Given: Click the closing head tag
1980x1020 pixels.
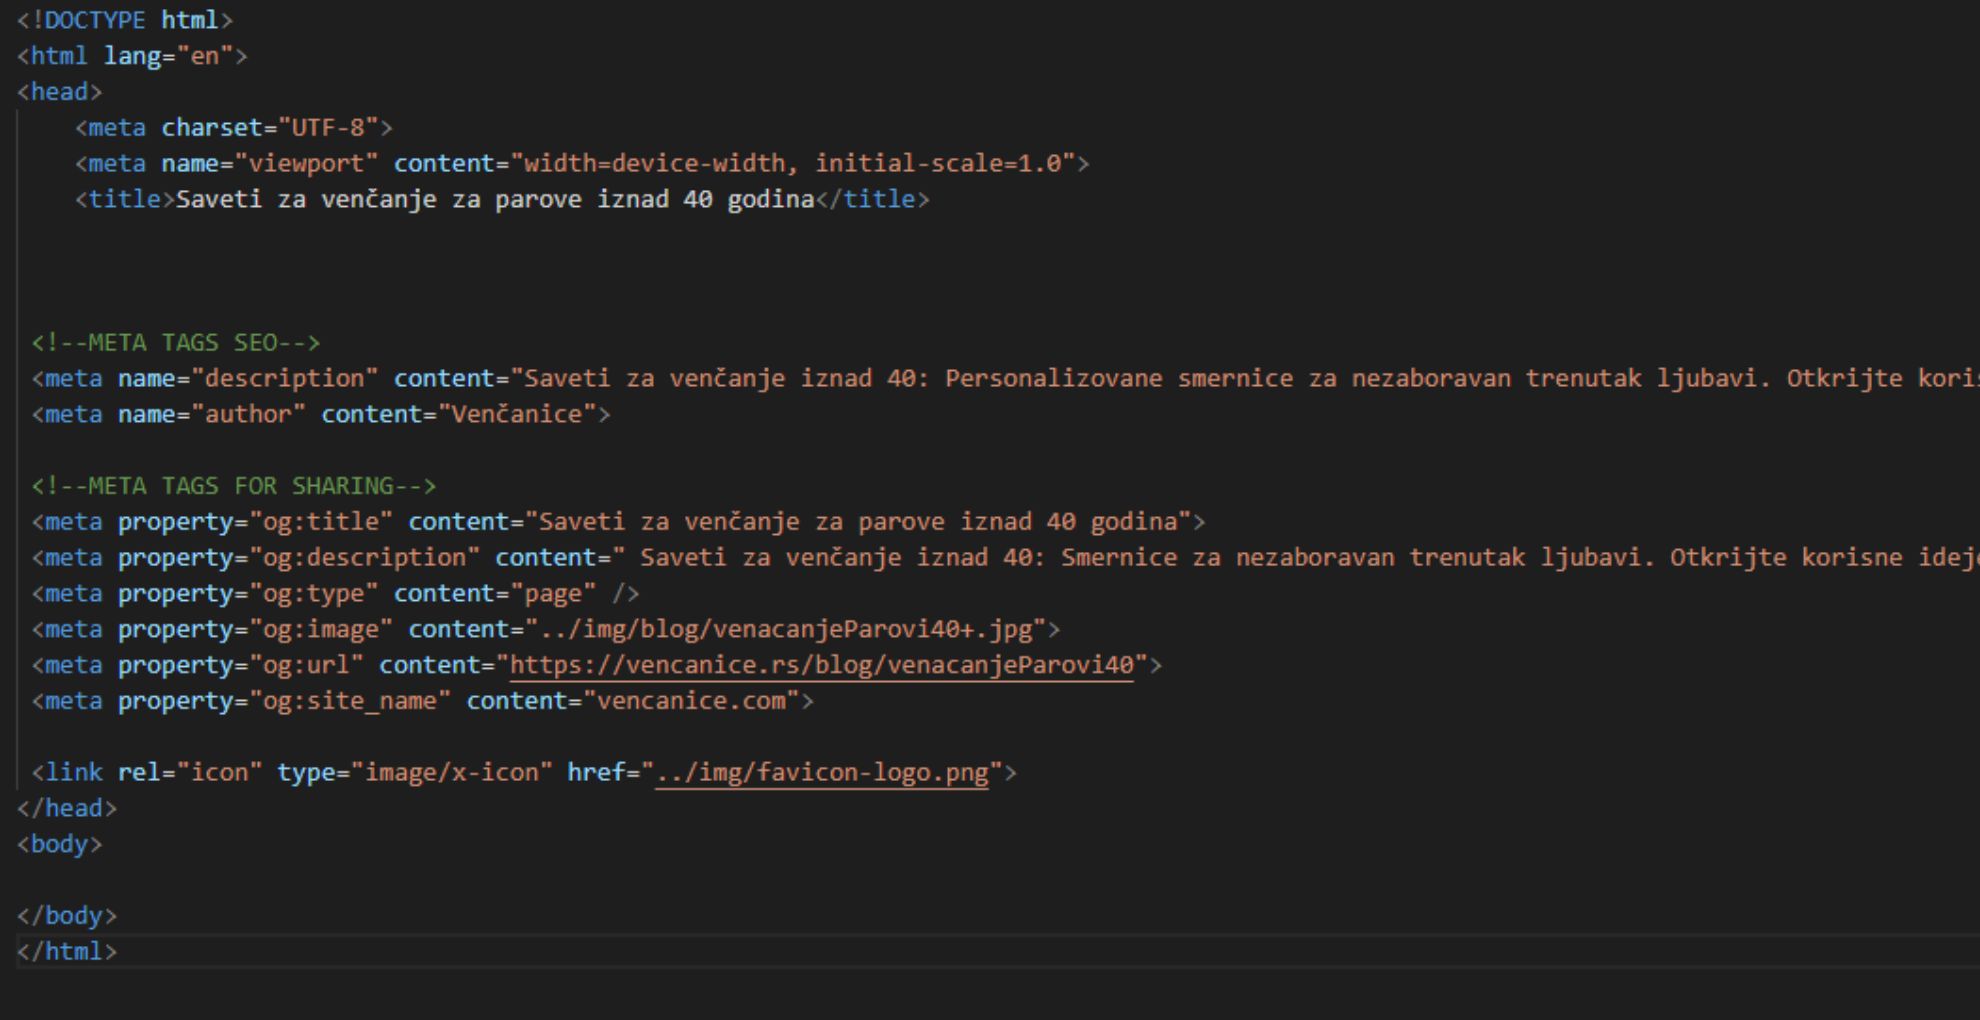Looking at the screenshot, I should (66, 807).
